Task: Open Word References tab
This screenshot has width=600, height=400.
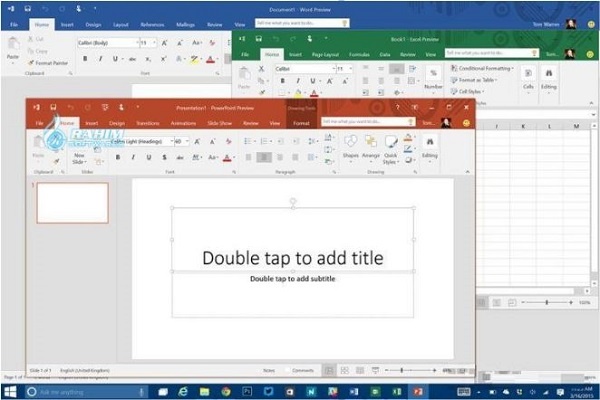Action: pos(152,24)
